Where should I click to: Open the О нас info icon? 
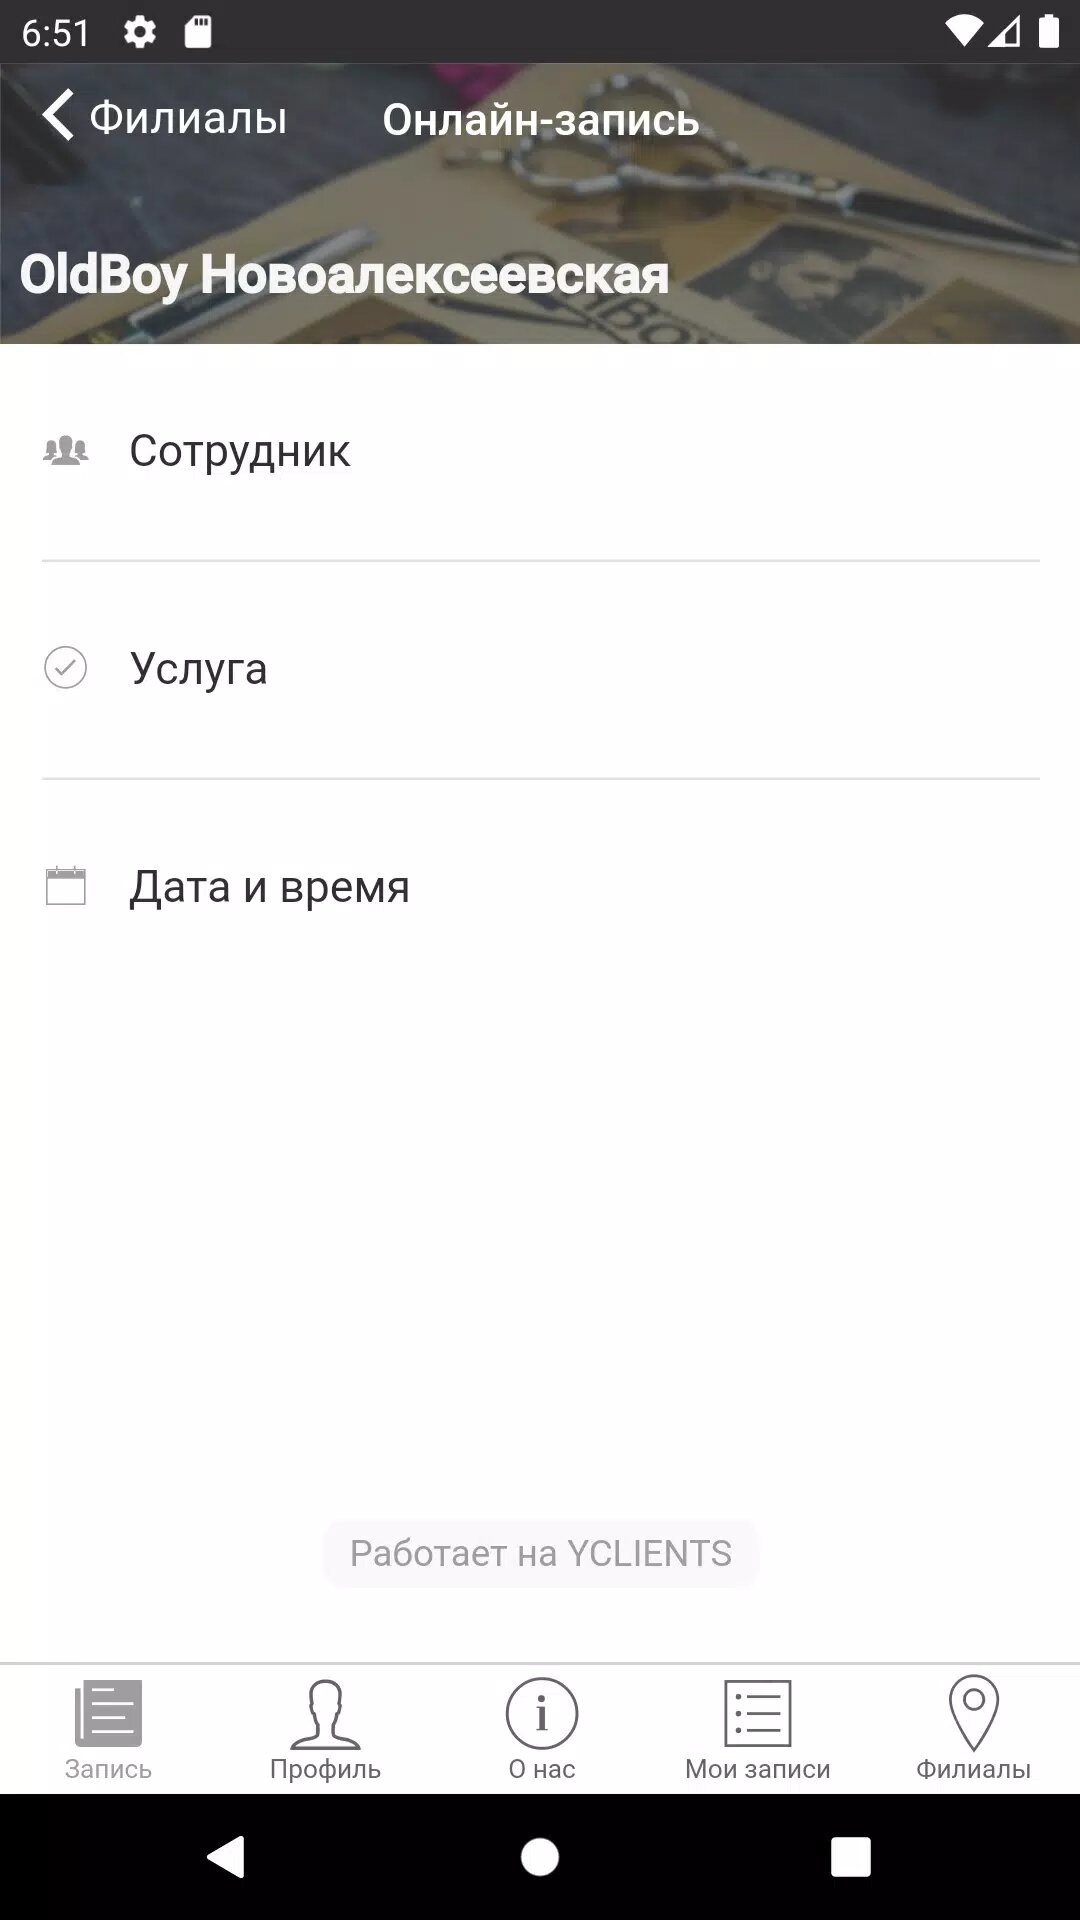pos(541,1714)
